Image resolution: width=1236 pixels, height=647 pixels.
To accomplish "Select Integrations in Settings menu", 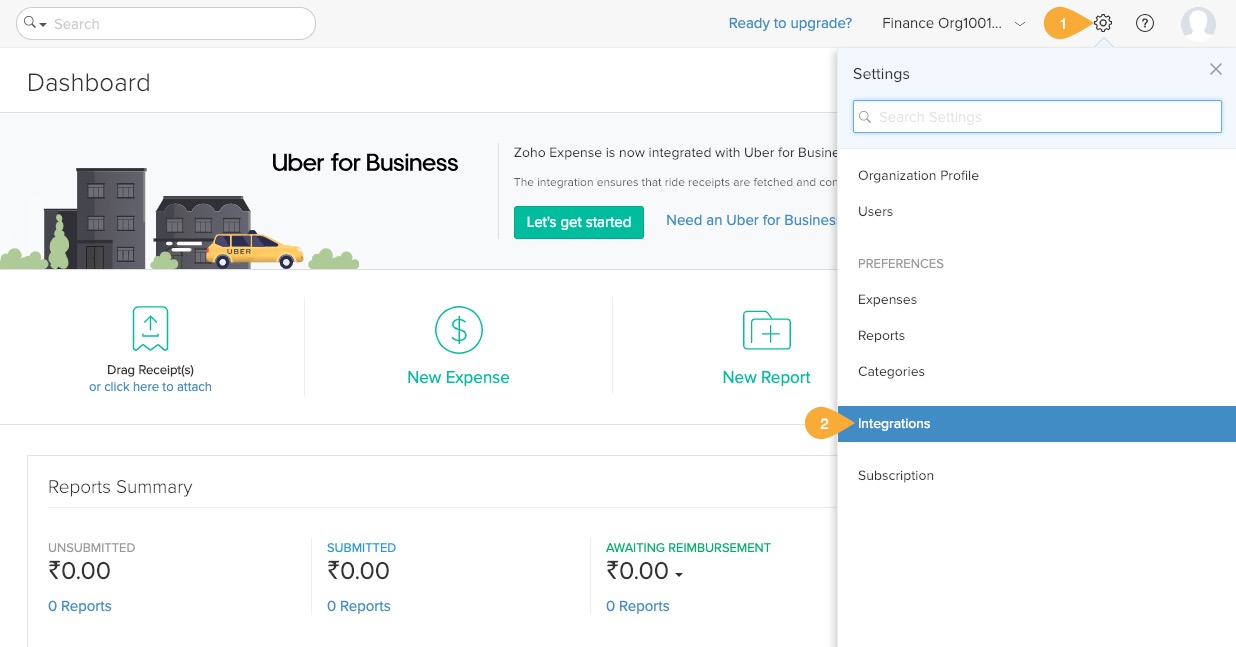I will click(x=894, y=424).
